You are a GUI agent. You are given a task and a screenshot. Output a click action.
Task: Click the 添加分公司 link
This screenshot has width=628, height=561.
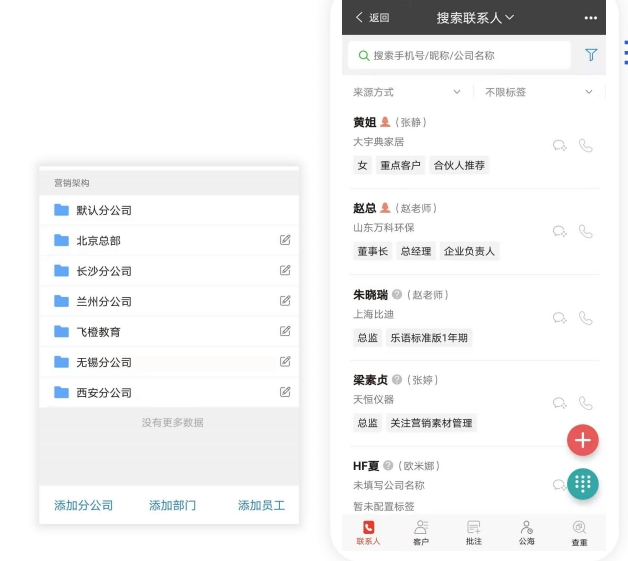click(x=83, y=505)
